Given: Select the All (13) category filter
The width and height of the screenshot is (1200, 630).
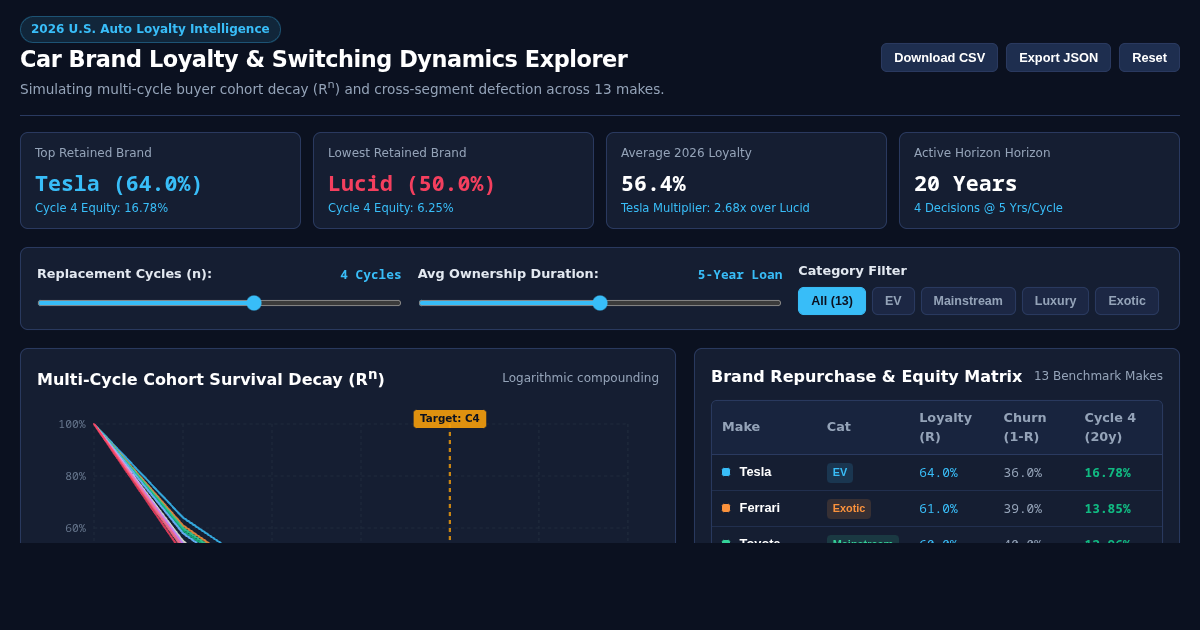Looking at the screenshot, I should pyautogui.click(x=832, y=301).
